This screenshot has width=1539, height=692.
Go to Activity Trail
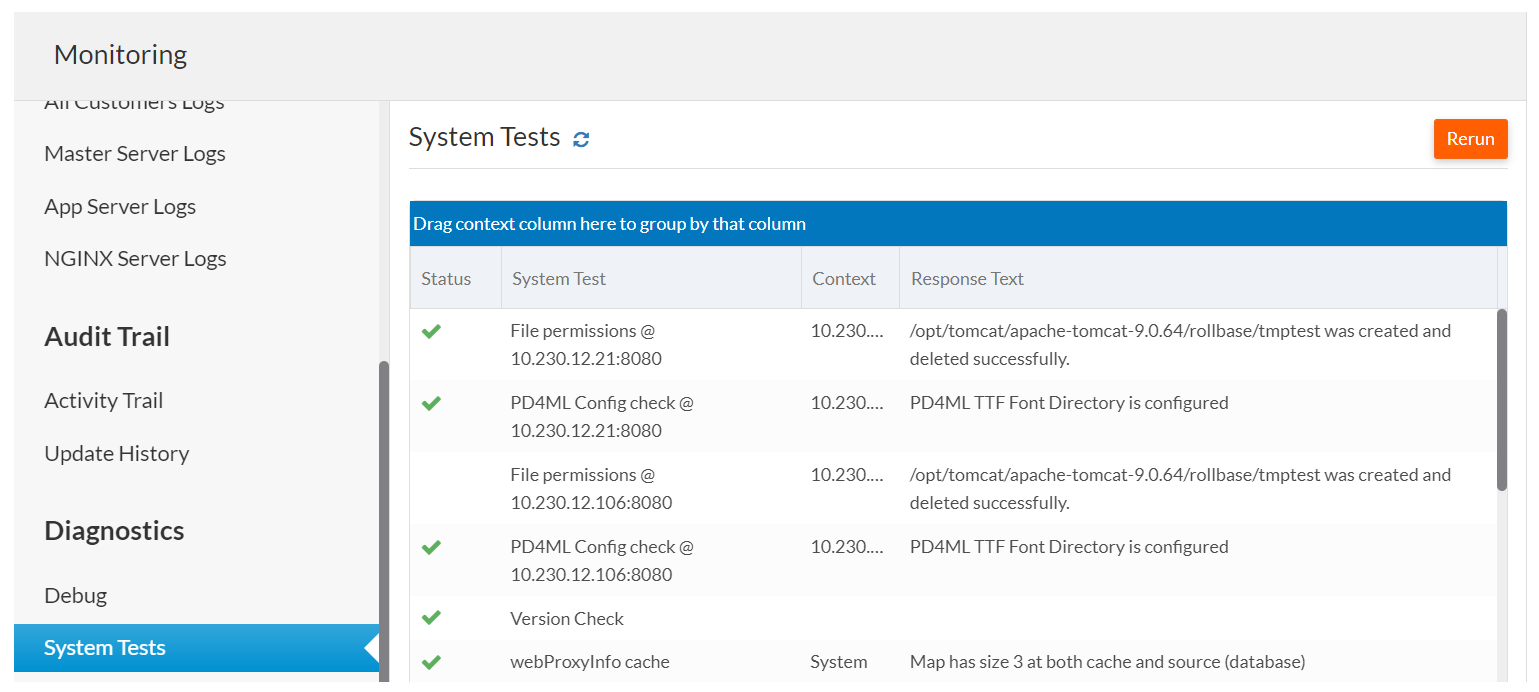pos(103,401)
